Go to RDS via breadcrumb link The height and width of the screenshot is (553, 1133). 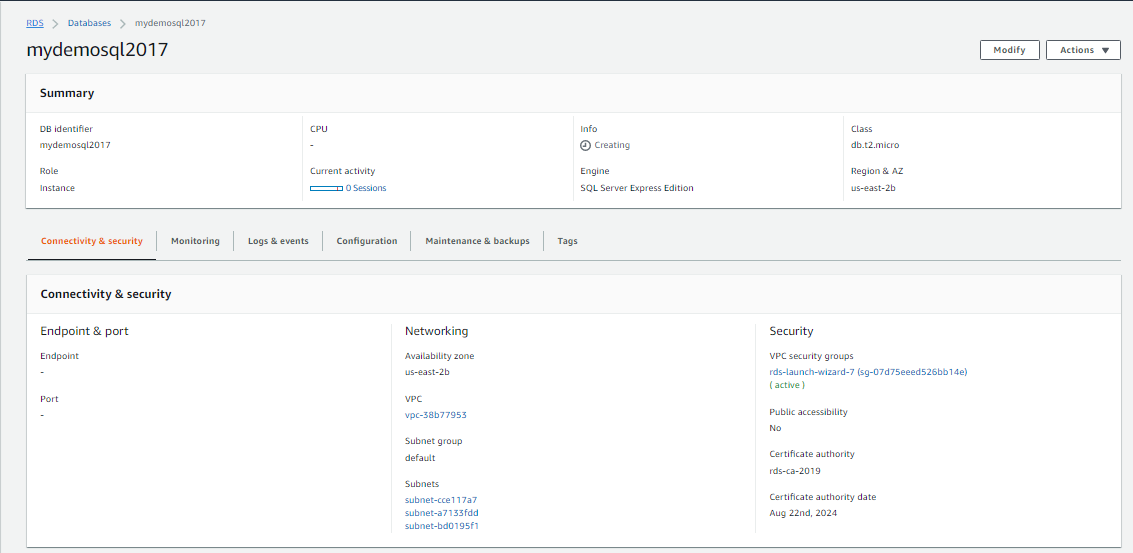pyautogui.click(x=34, y=23)
